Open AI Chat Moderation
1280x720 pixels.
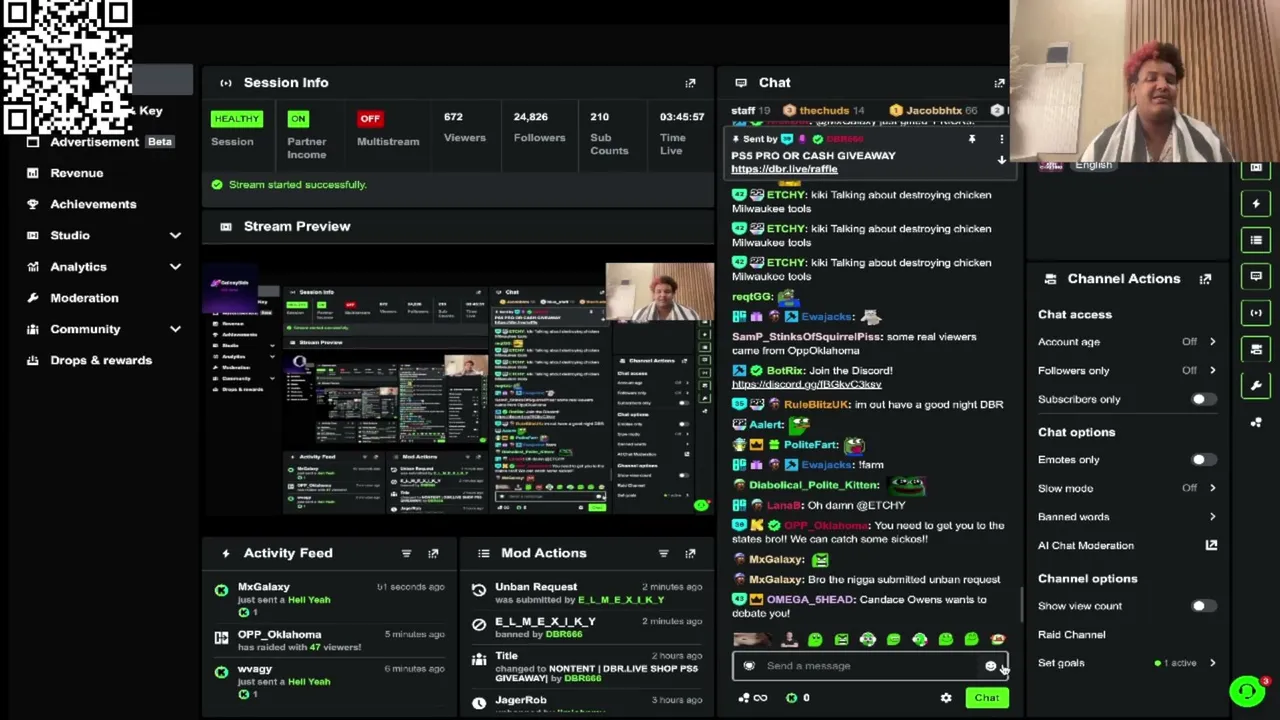pyautogui.click(x=1086, y=545)
